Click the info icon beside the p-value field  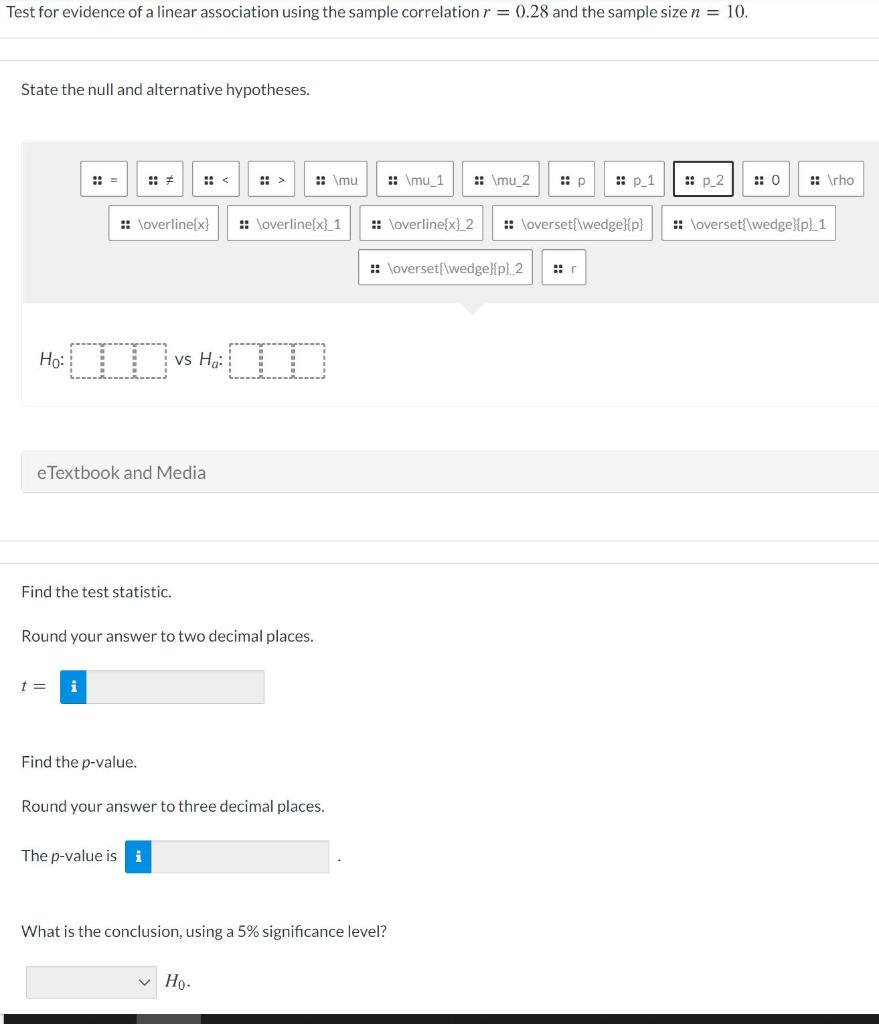coord(138,856)
